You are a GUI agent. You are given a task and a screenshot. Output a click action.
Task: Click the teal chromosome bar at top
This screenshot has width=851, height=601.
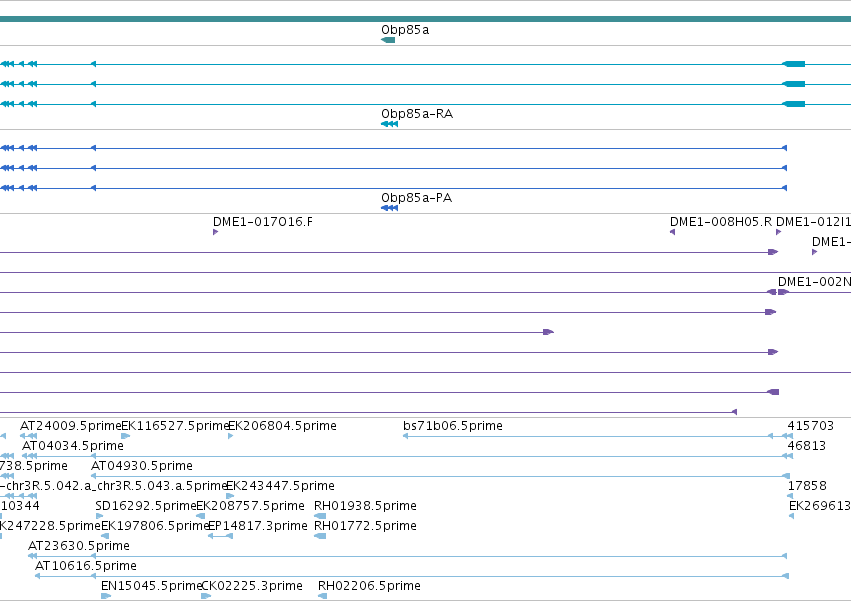point(426,19)
